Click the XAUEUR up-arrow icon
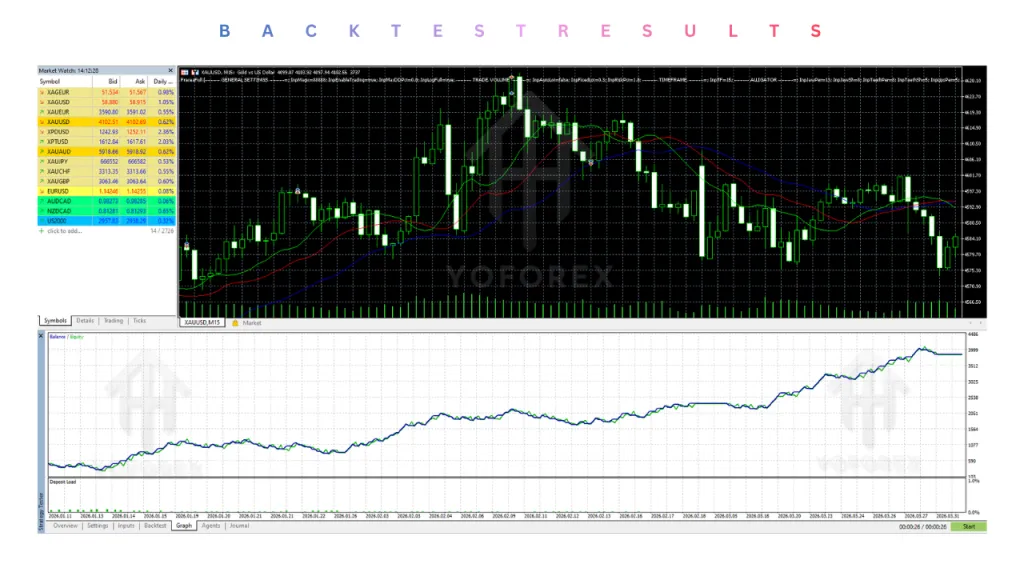Image resolution: width=1024 pixels, height=576 pixels. [x=42, y=112]
